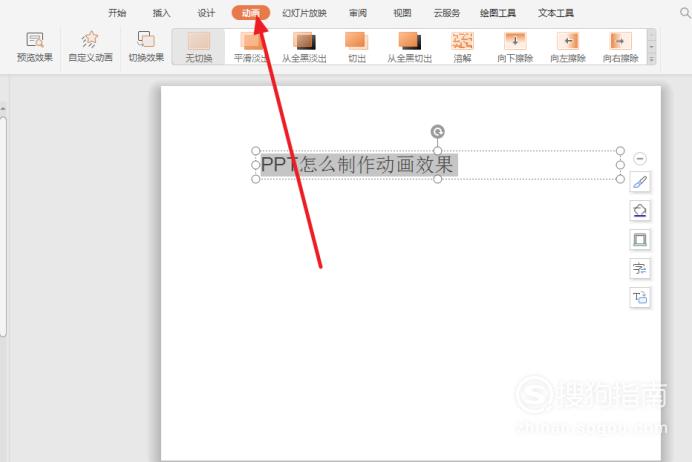Click the search magnifier icon
The width and height of the screenshot is (692, 462).
pos(685,13)
